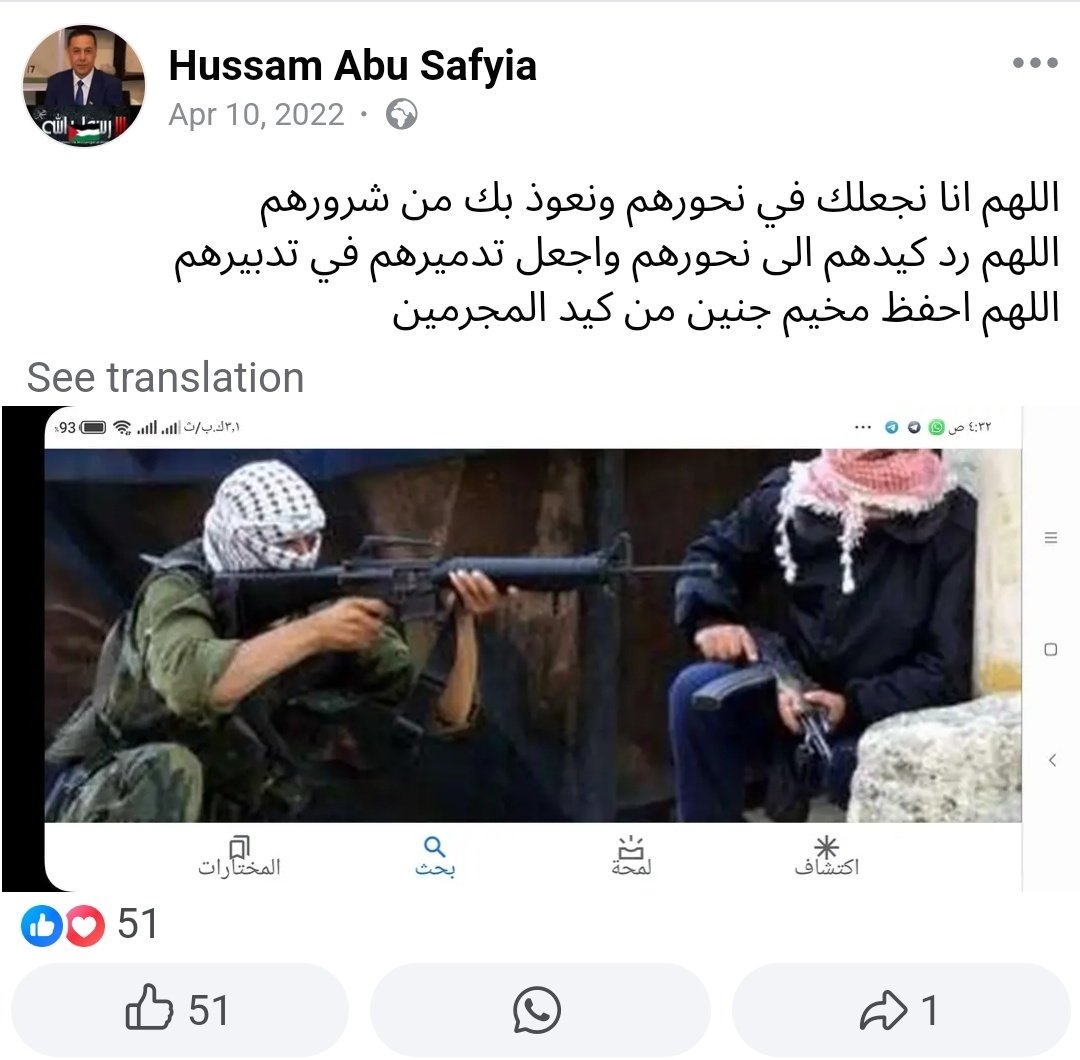Open Hussam Abu Safyia profile picture
1080x1060 pixels.
point(83,86)
